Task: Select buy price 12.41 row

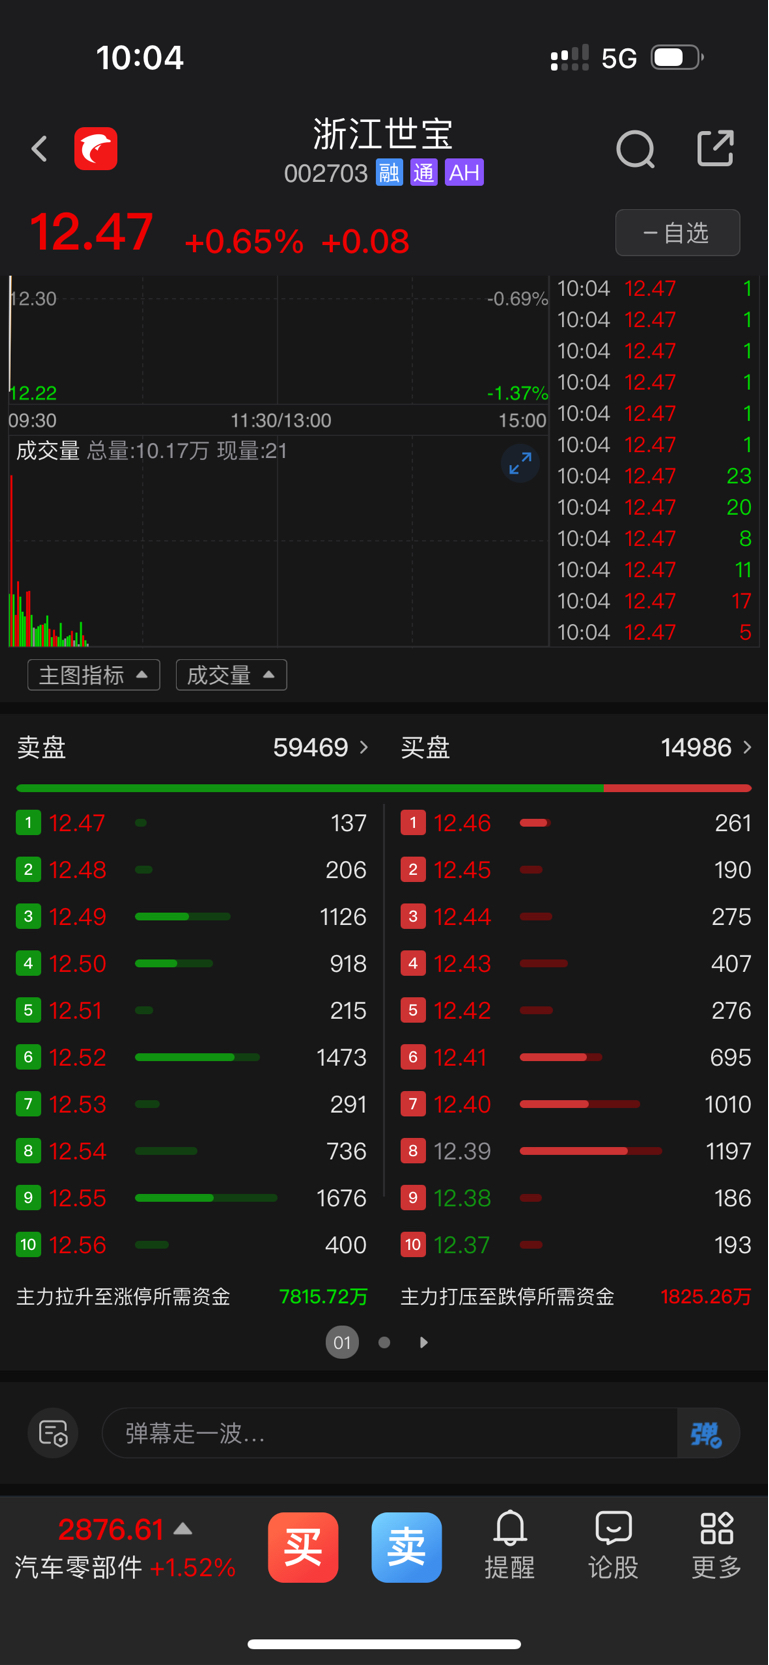Action: coord(576,1057)
